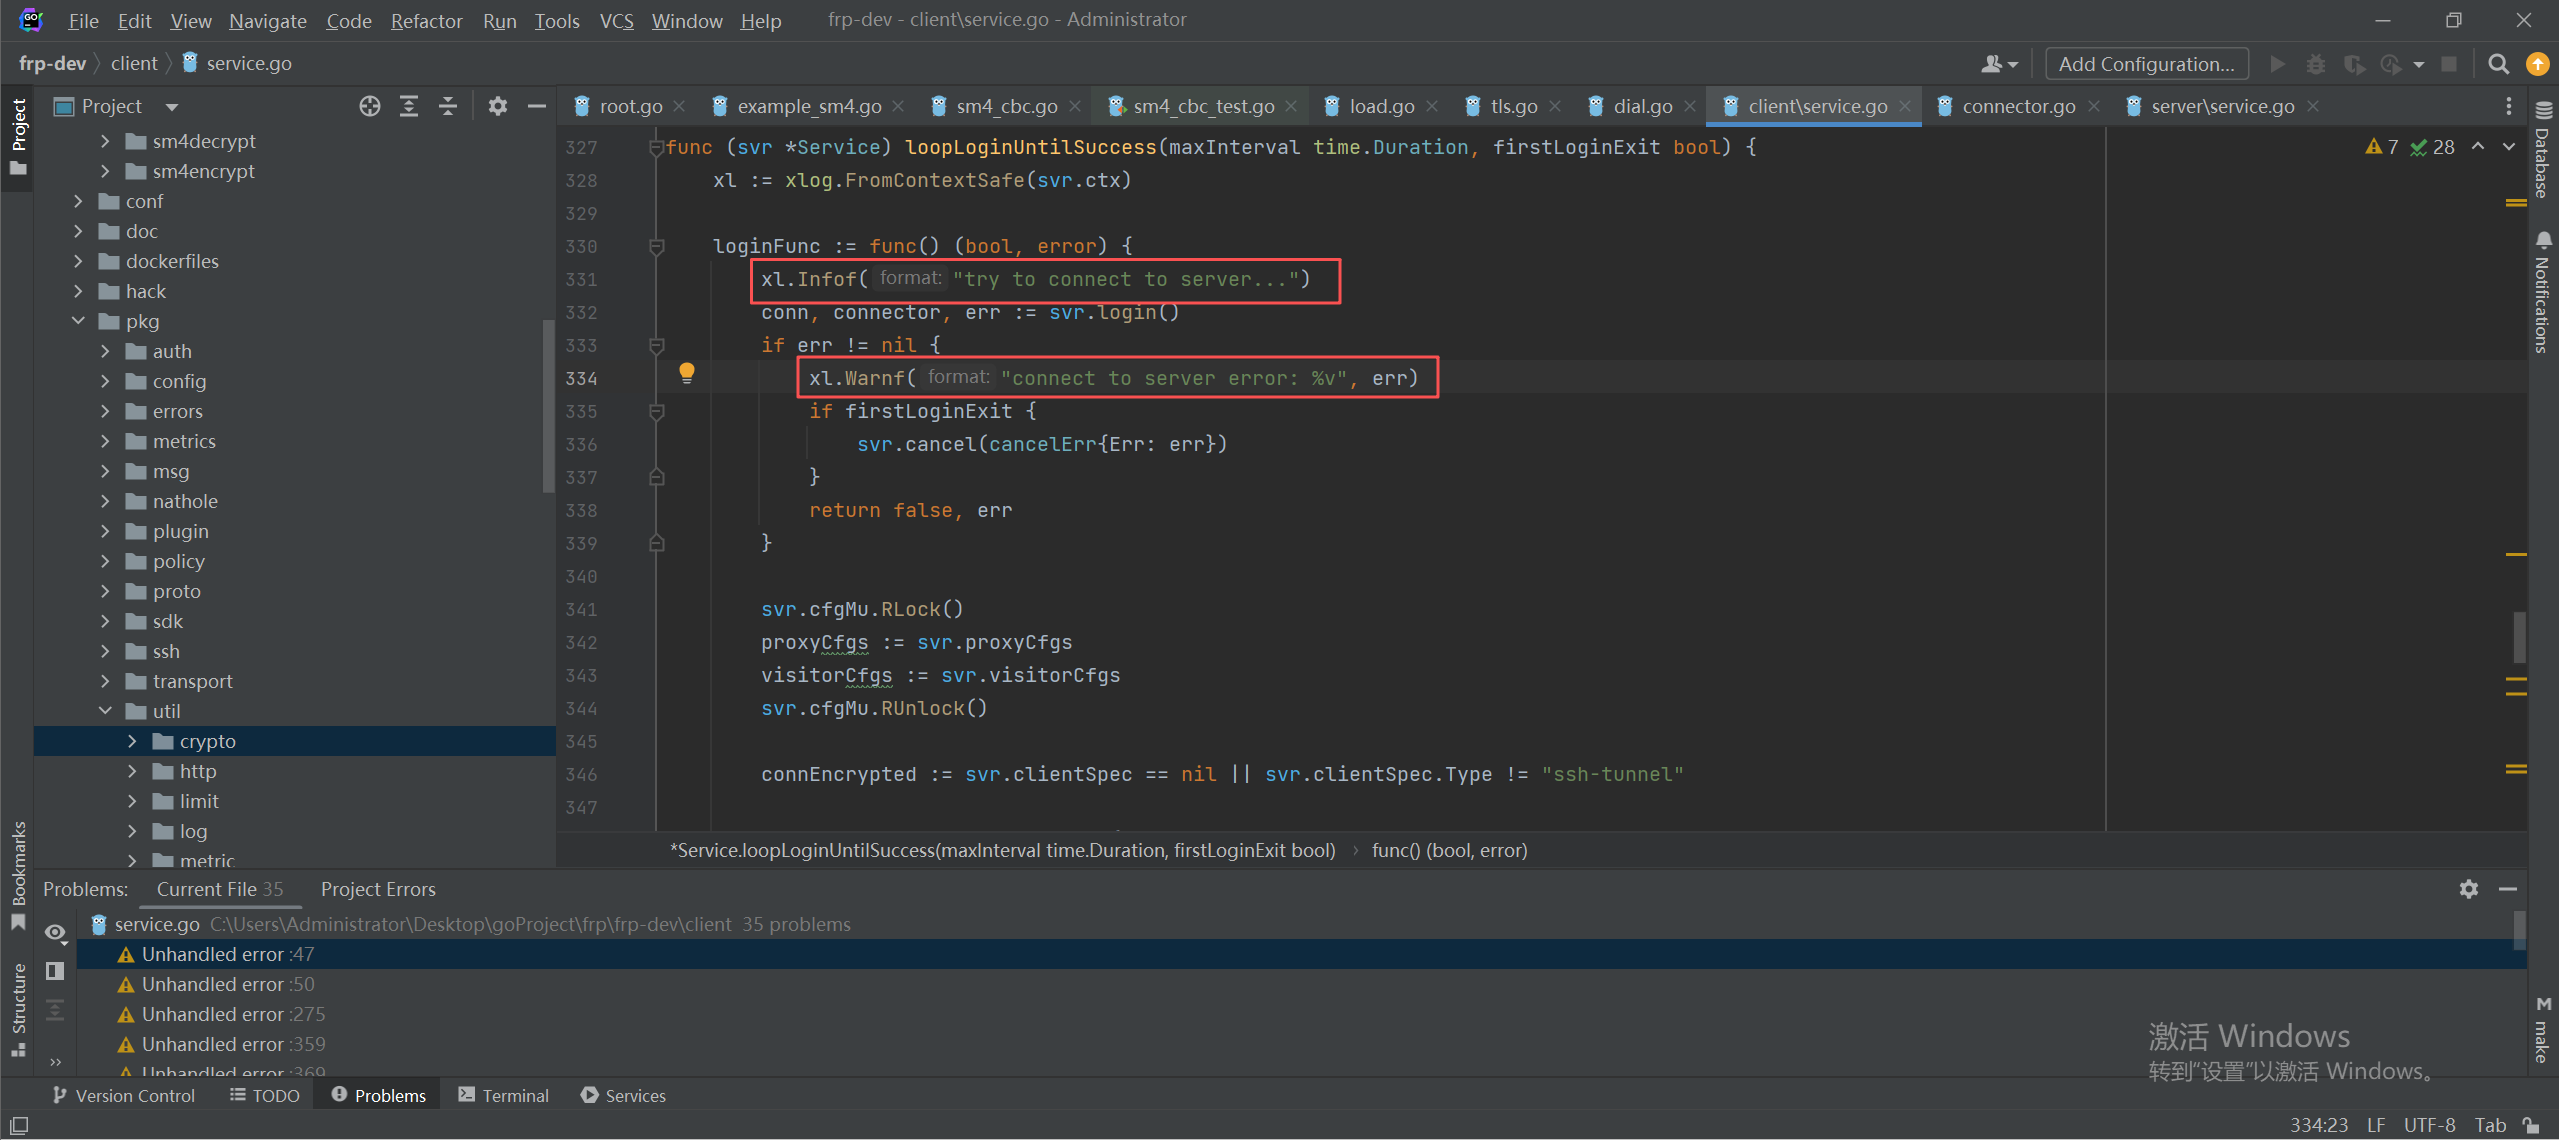
Task: Open Project panel gear options
Action: coord(497,106)
